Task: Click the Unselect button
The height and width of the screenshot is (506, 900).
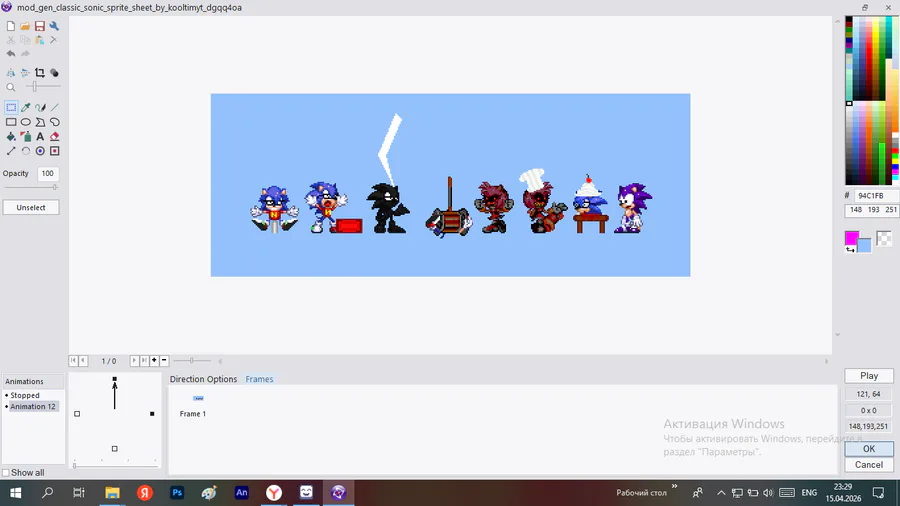Action: (x=31, y=208)
